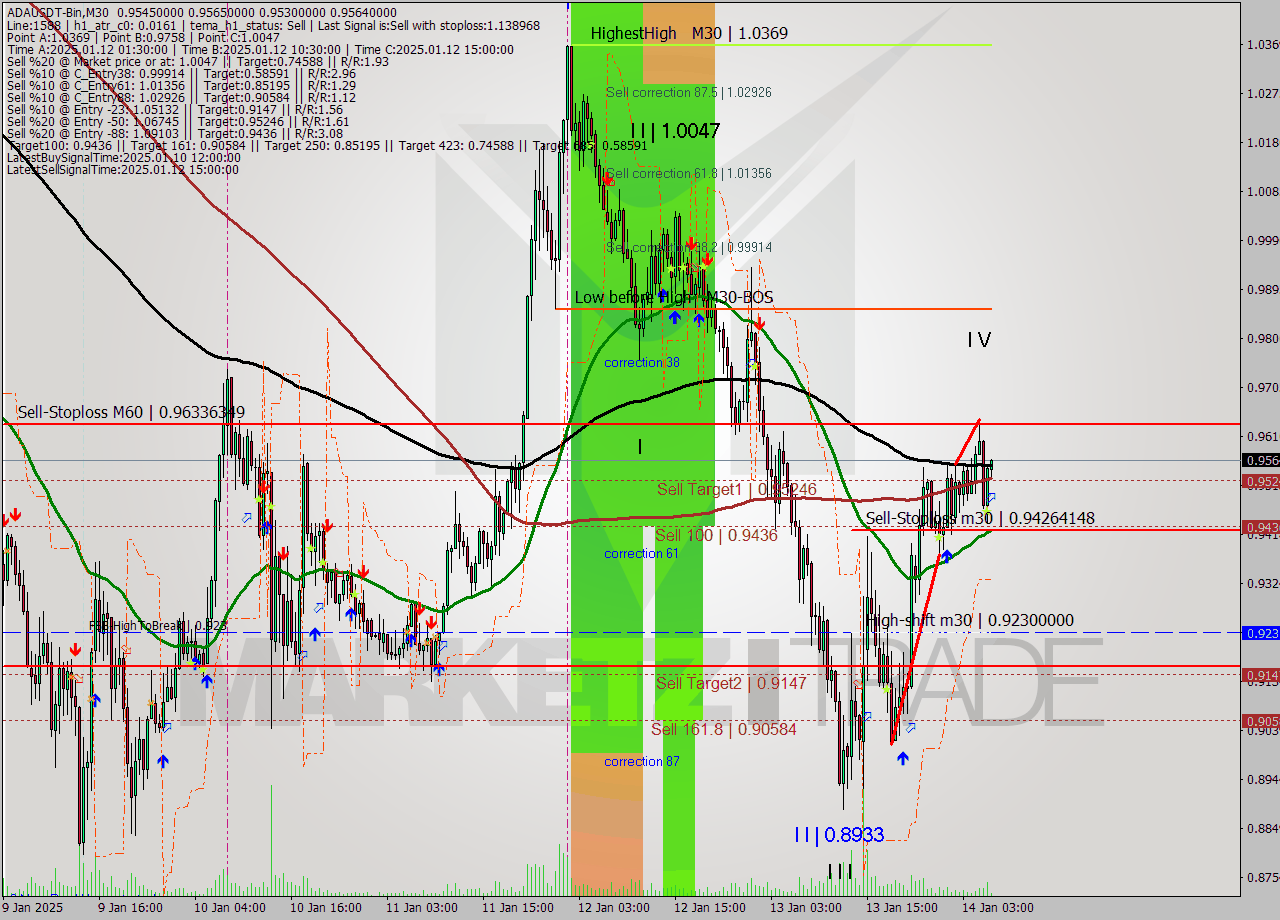
Task: Select the Sell correction 61.8 | 1.01356 label
Action: click(x=689, y=173)
